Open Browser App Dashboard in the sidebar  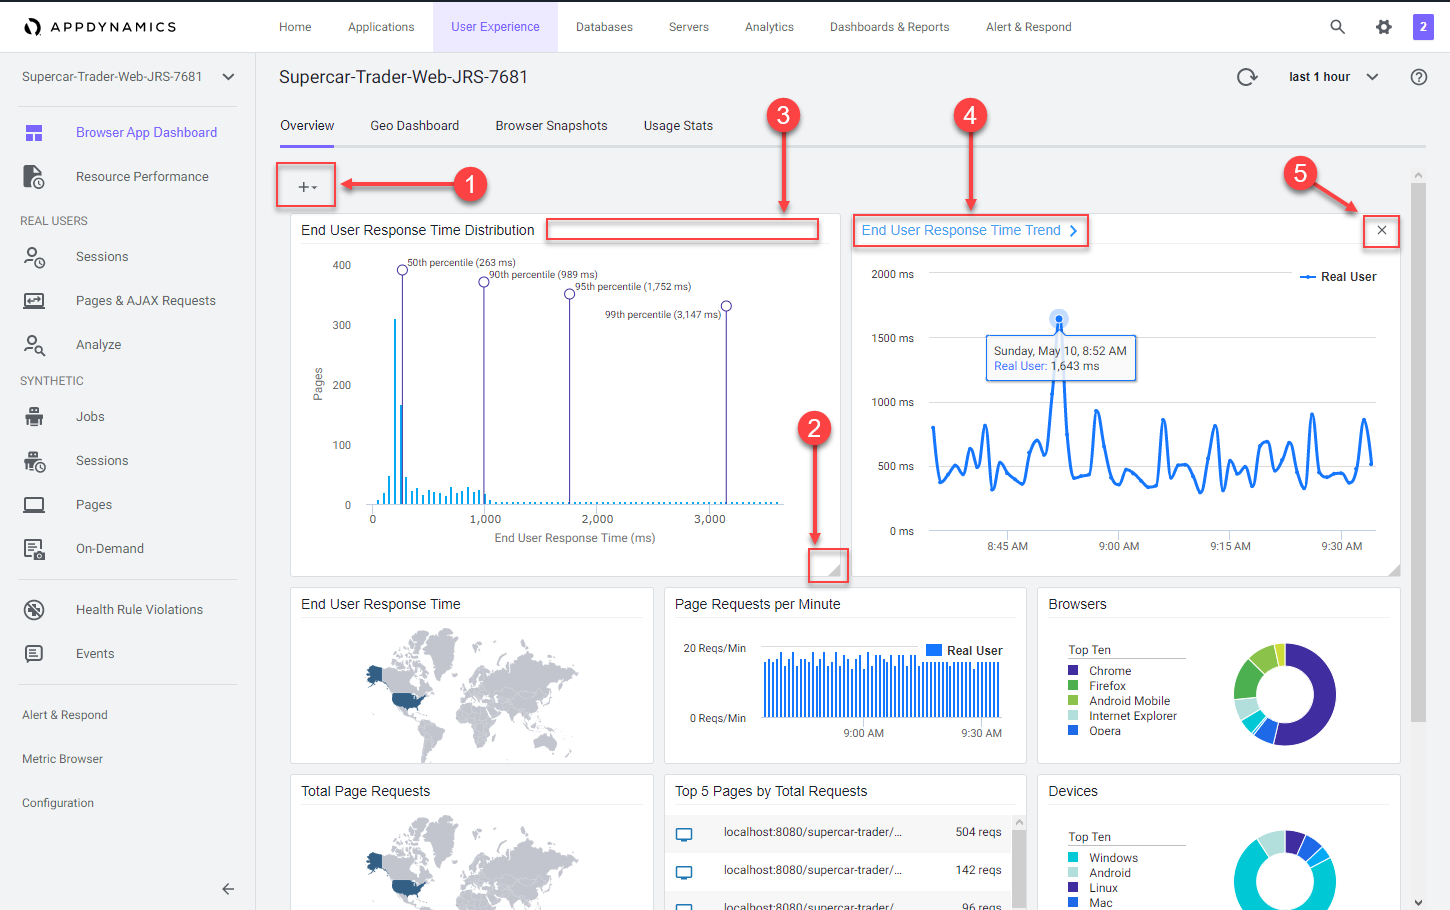pyautogui.click(x=146, y=133)
